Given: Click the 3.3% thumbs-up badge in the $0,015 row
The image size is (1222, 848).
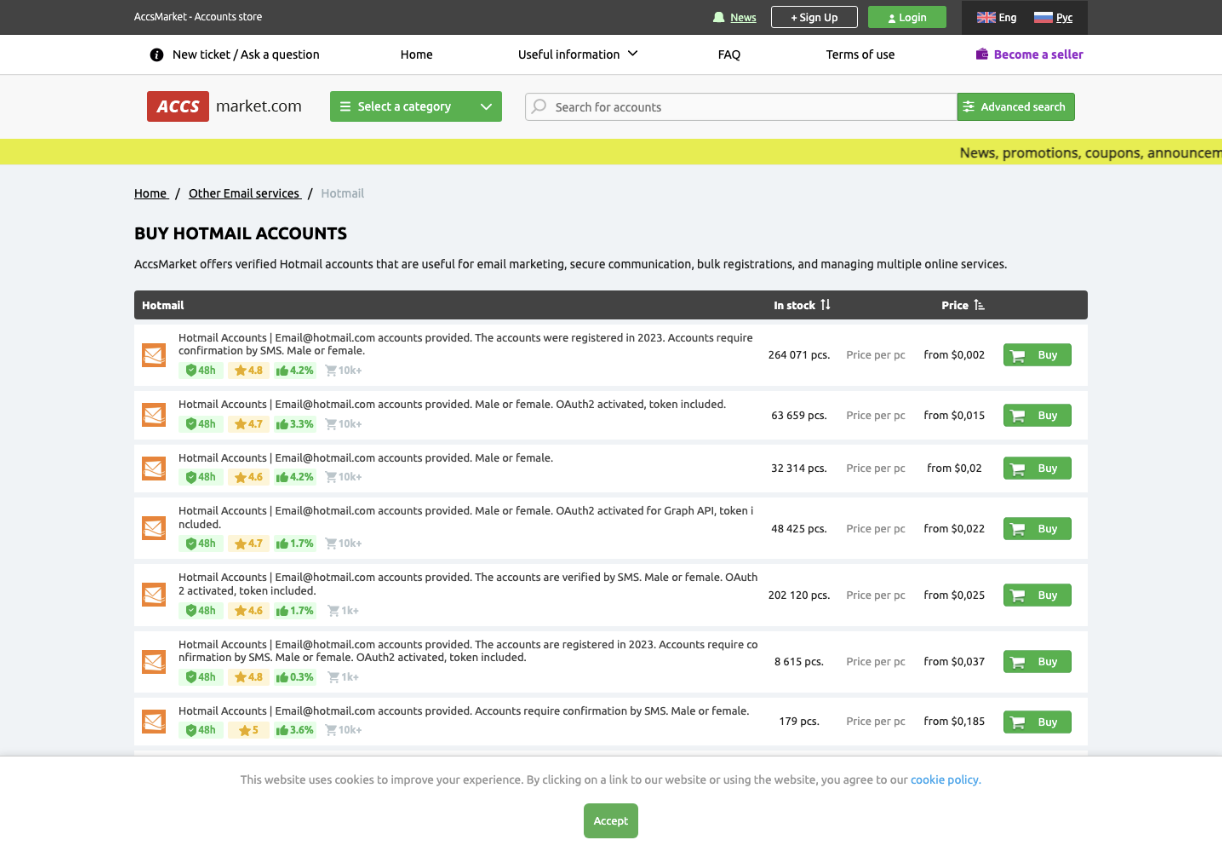Looking at the screenshot, I should (295, 424).
